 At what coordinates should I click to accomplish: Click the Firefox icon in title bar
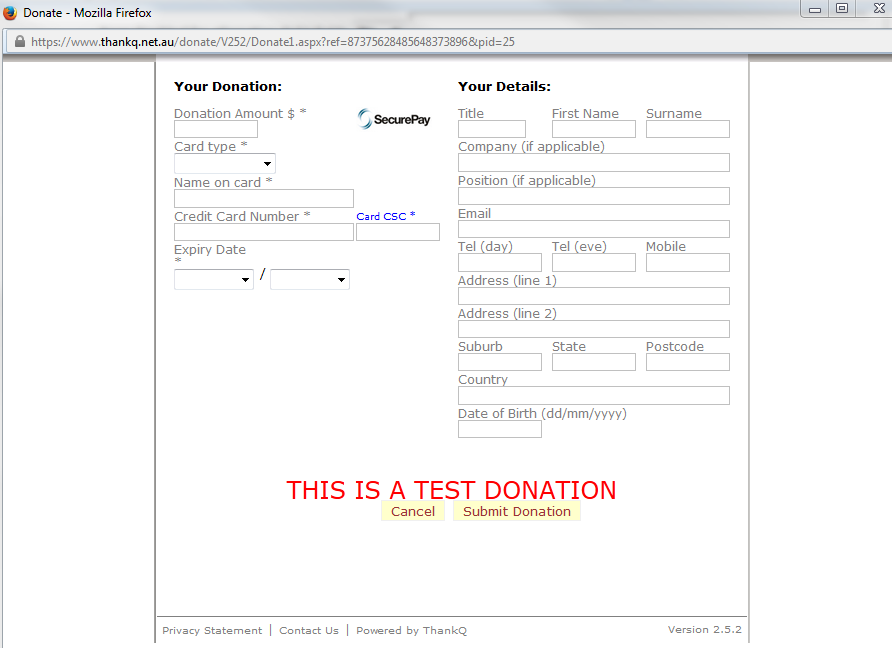click(x=10, y=12)
